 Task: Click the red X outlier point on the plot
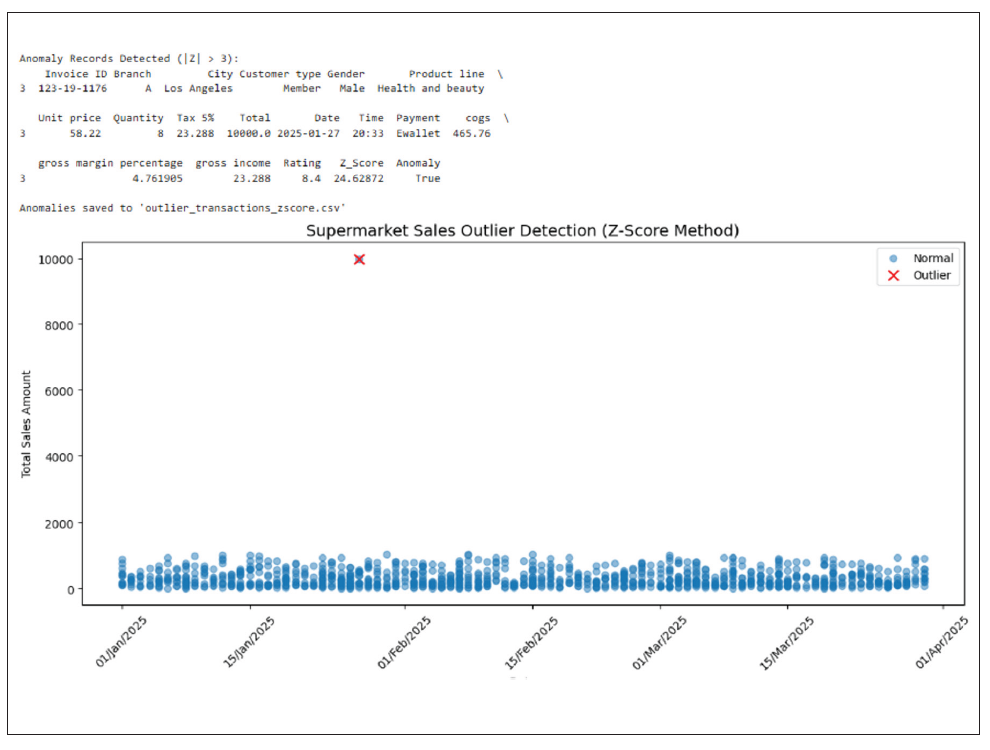pyautogui.click(x=359, y=259)
